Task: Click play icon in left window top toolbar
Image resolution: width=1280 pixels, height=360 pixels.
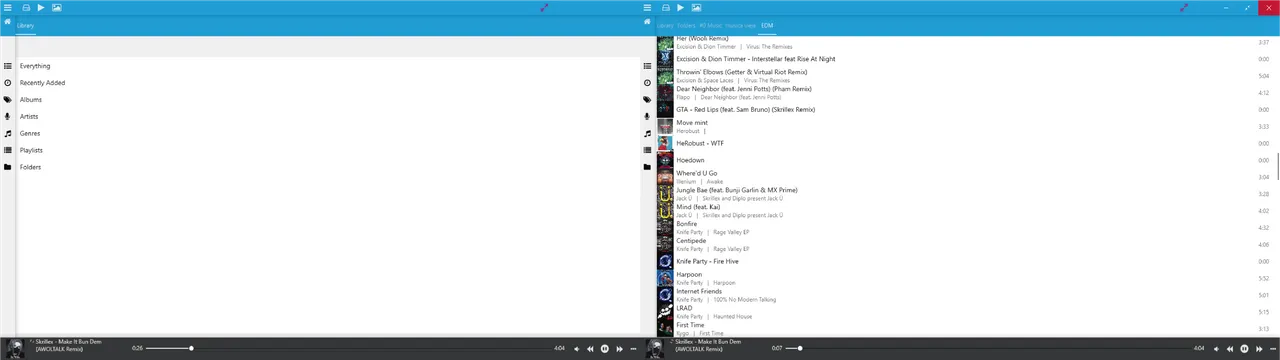Action: tap(41, 8)
